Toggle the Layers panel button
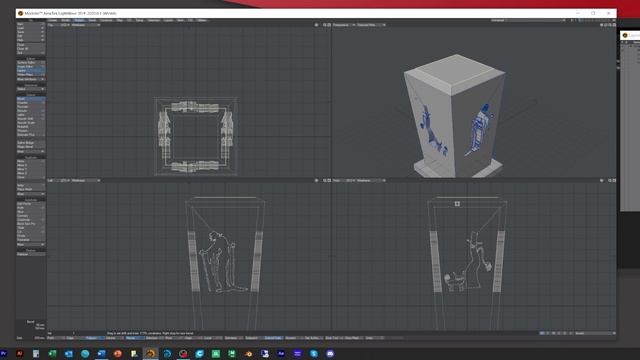 click(31, 71)
